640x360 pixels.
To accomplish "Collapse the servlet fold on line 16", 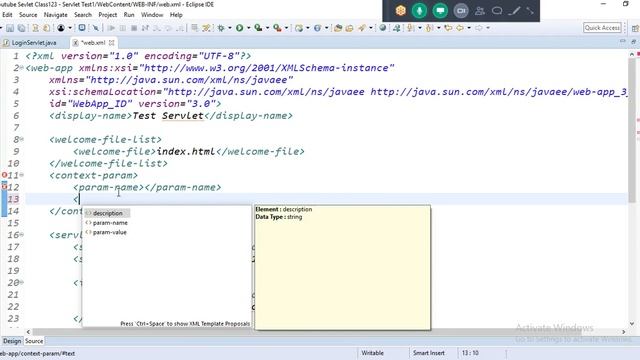I will pyautogui.click(x=22, y=235).
